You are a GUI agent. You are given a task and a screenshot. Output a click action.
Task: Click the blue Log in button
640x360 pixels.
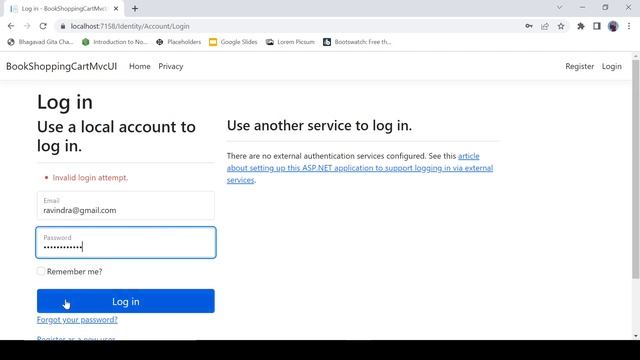tap(126, 301)
